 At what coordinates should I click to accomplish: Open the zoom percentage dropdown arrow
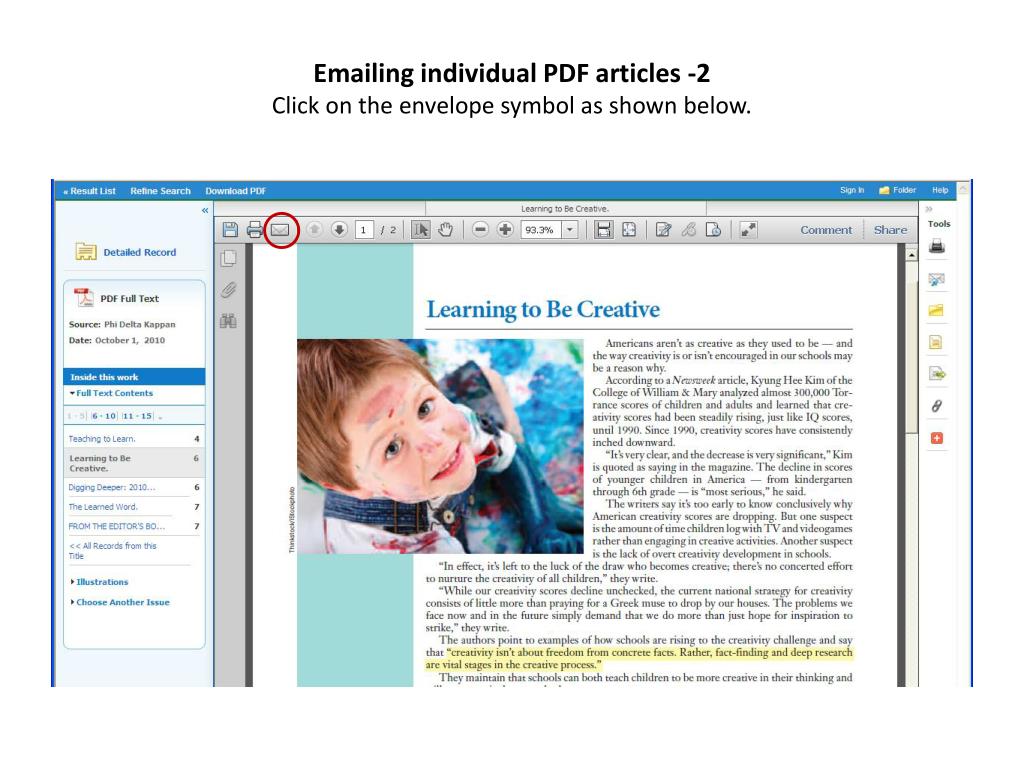click(x=570, y=230)
